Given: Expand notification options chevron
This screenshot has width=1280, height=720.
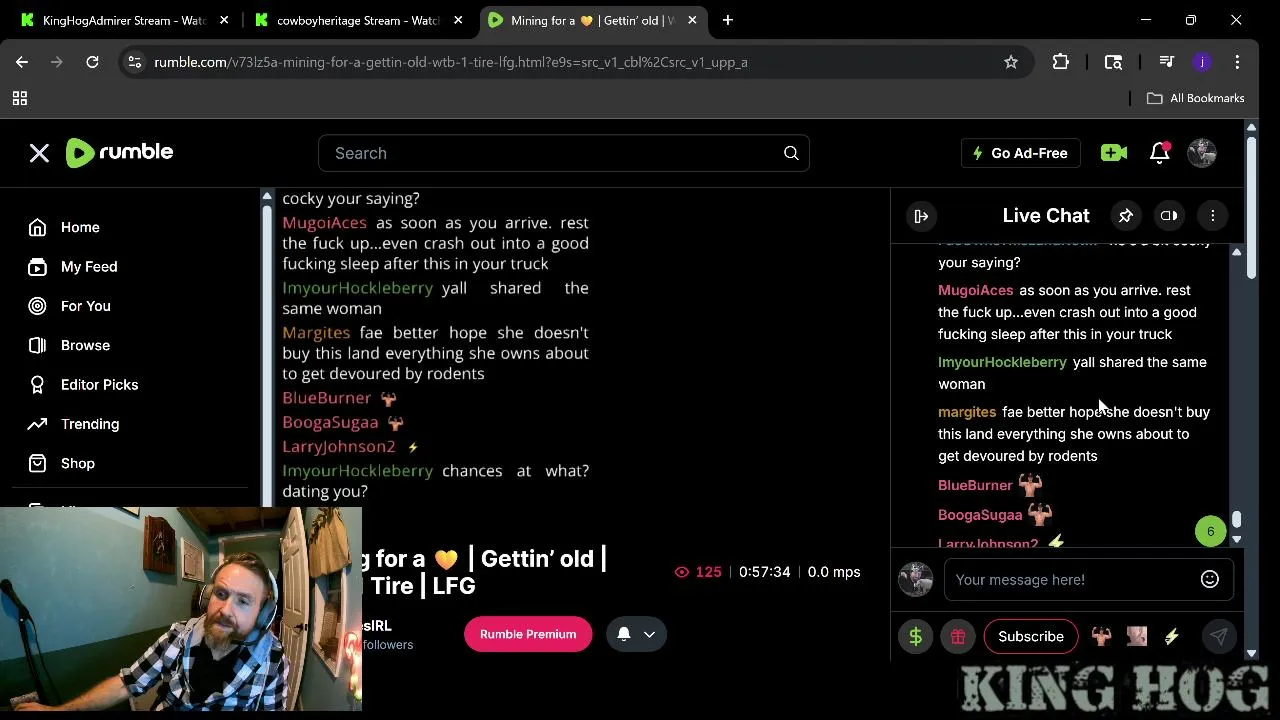Looking at the screenshot, I should coord(649,634).
